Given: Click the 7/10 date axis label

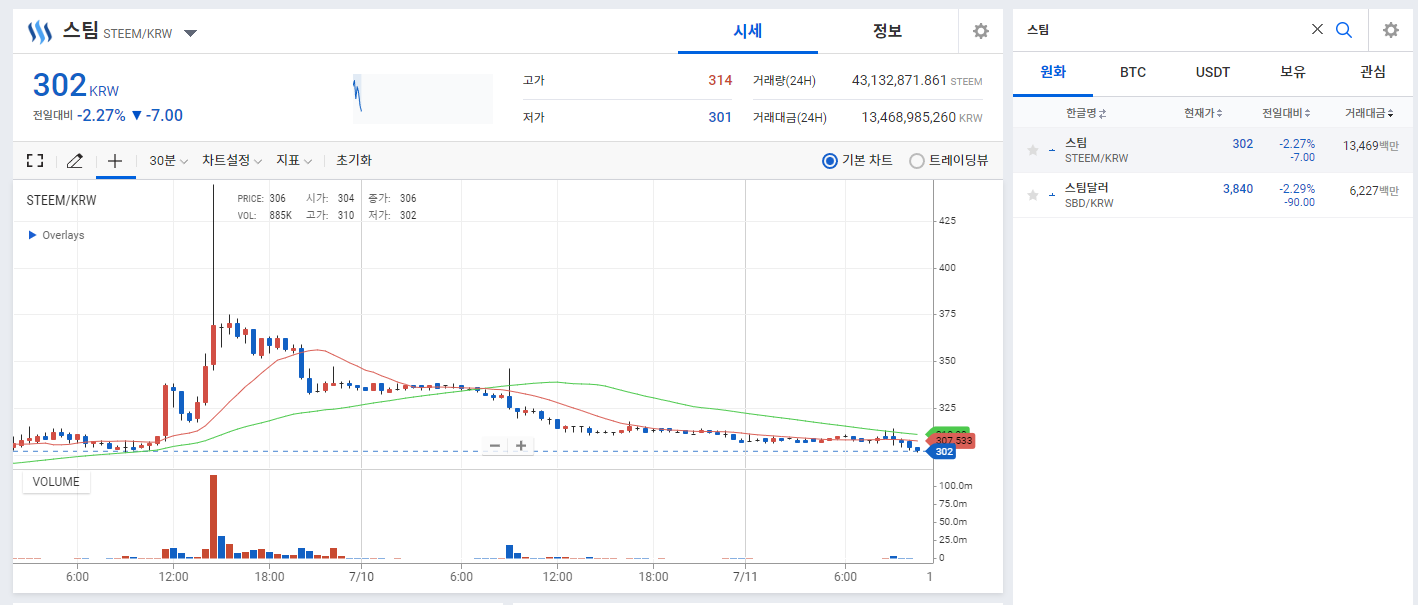Looking at the screenshot, I should [x=361, y=577].
